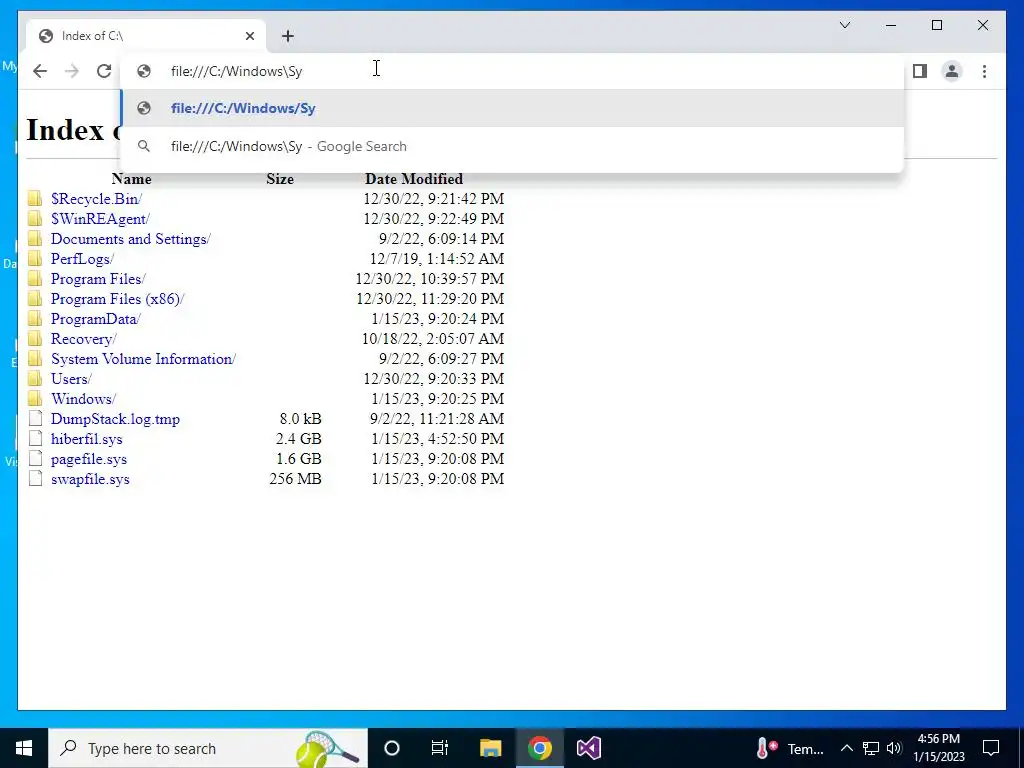Click the 12/7/19, 1:14:52 AM date
The width and height of the screenshot is (1024, 768).
click(437, 259)
